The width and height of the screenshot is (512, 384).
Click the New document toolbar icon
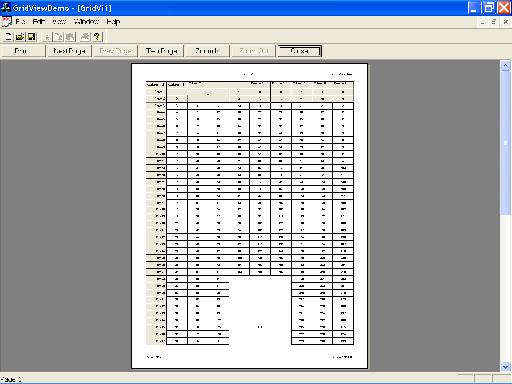point(8,37)
